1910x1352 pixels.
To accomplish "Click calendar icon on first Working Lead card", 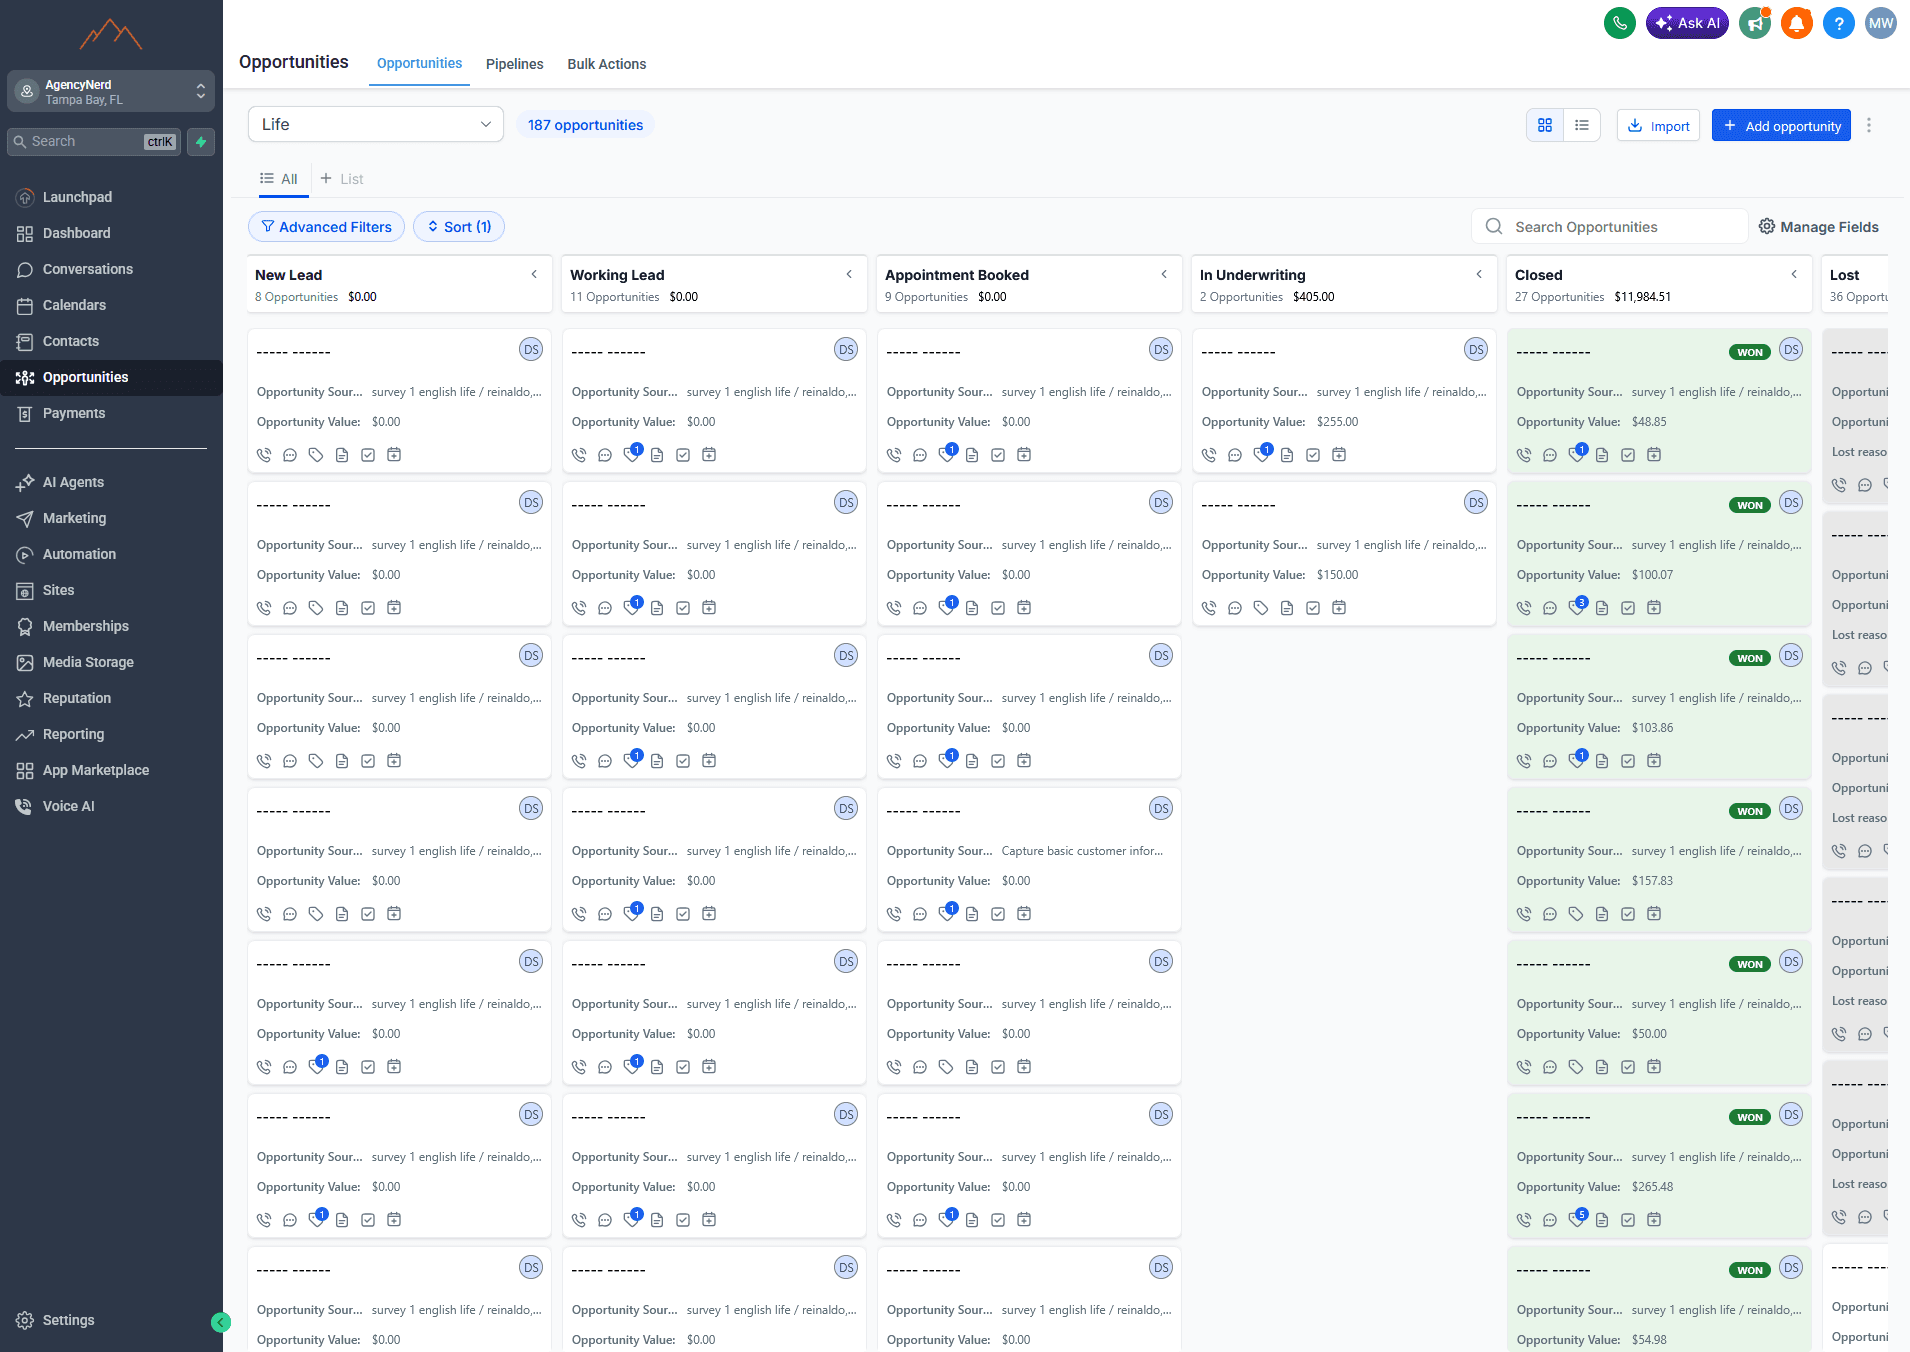I will 709,455.
